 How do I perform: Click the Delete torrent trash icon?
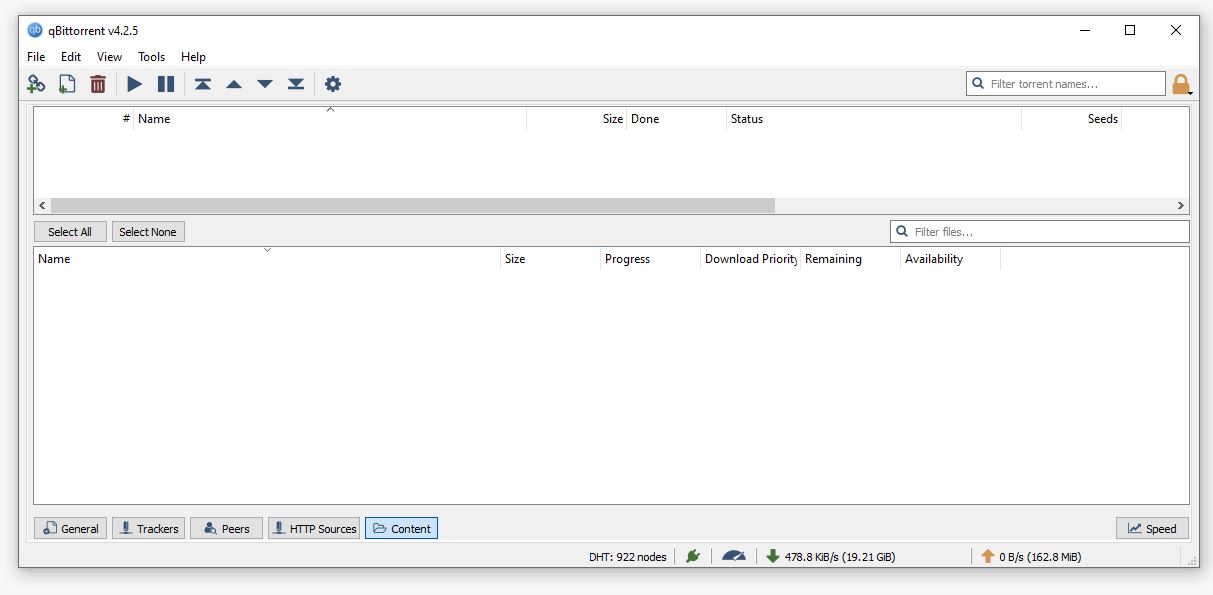click(98, 84)
